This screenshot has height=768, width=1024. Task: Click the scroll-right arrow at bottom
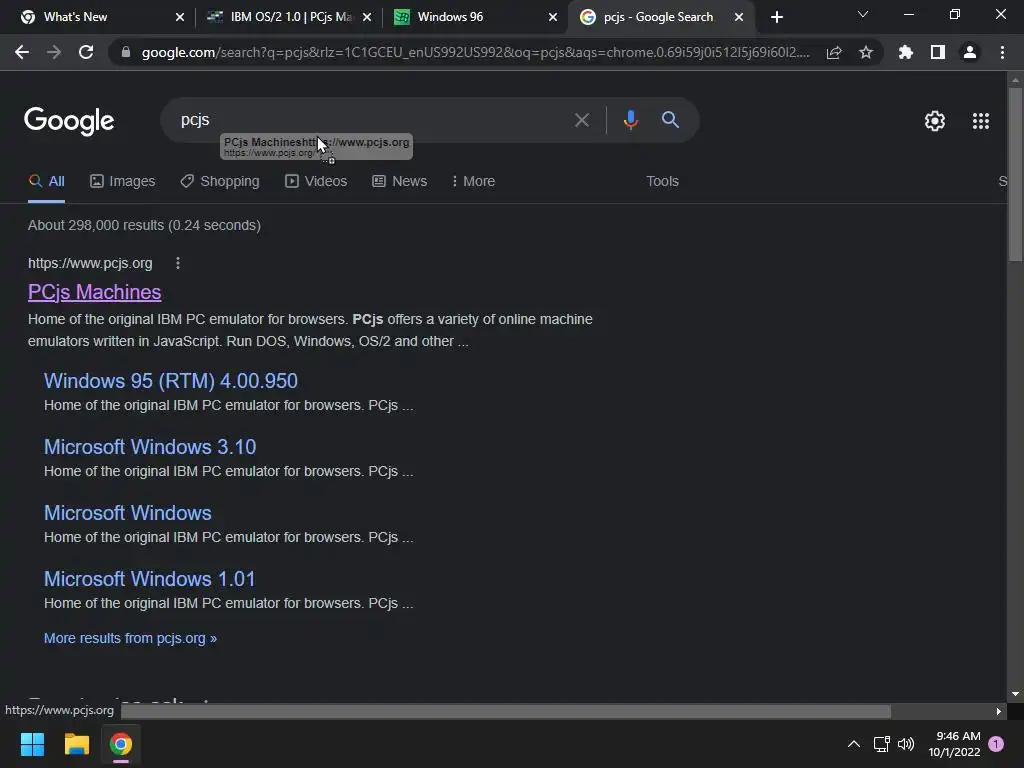[999, 711]
